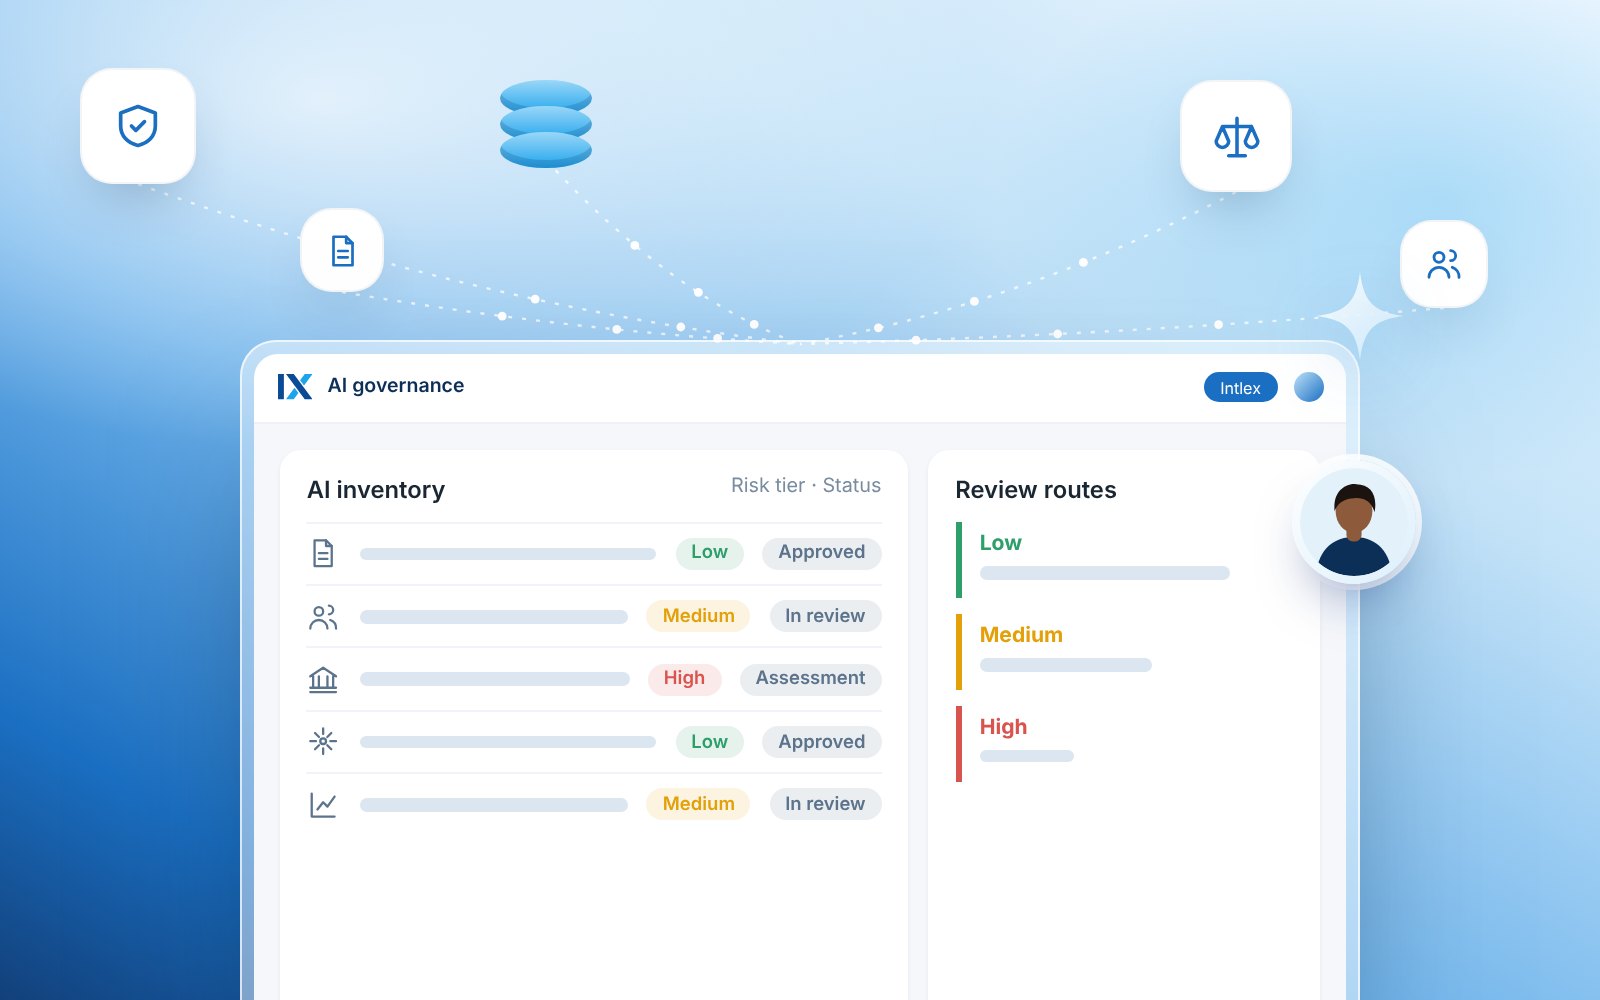
Task: Click Low badge in the sunburst row
Action: click(x=709, y=742)
